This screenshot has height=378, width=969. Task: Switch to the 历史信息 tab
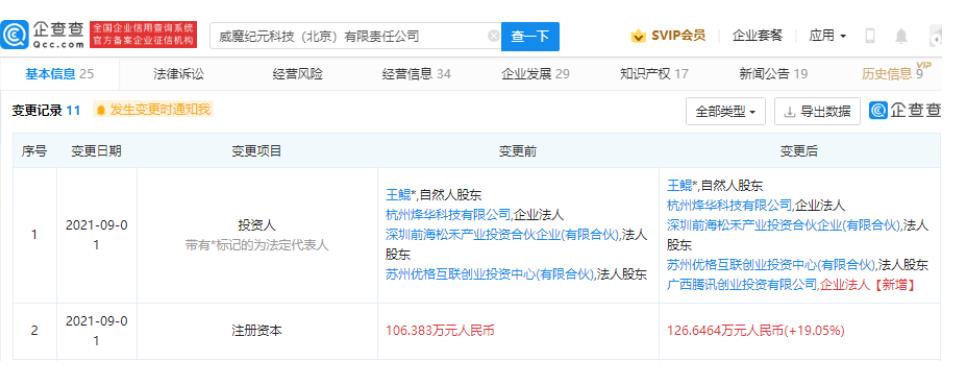892,74
